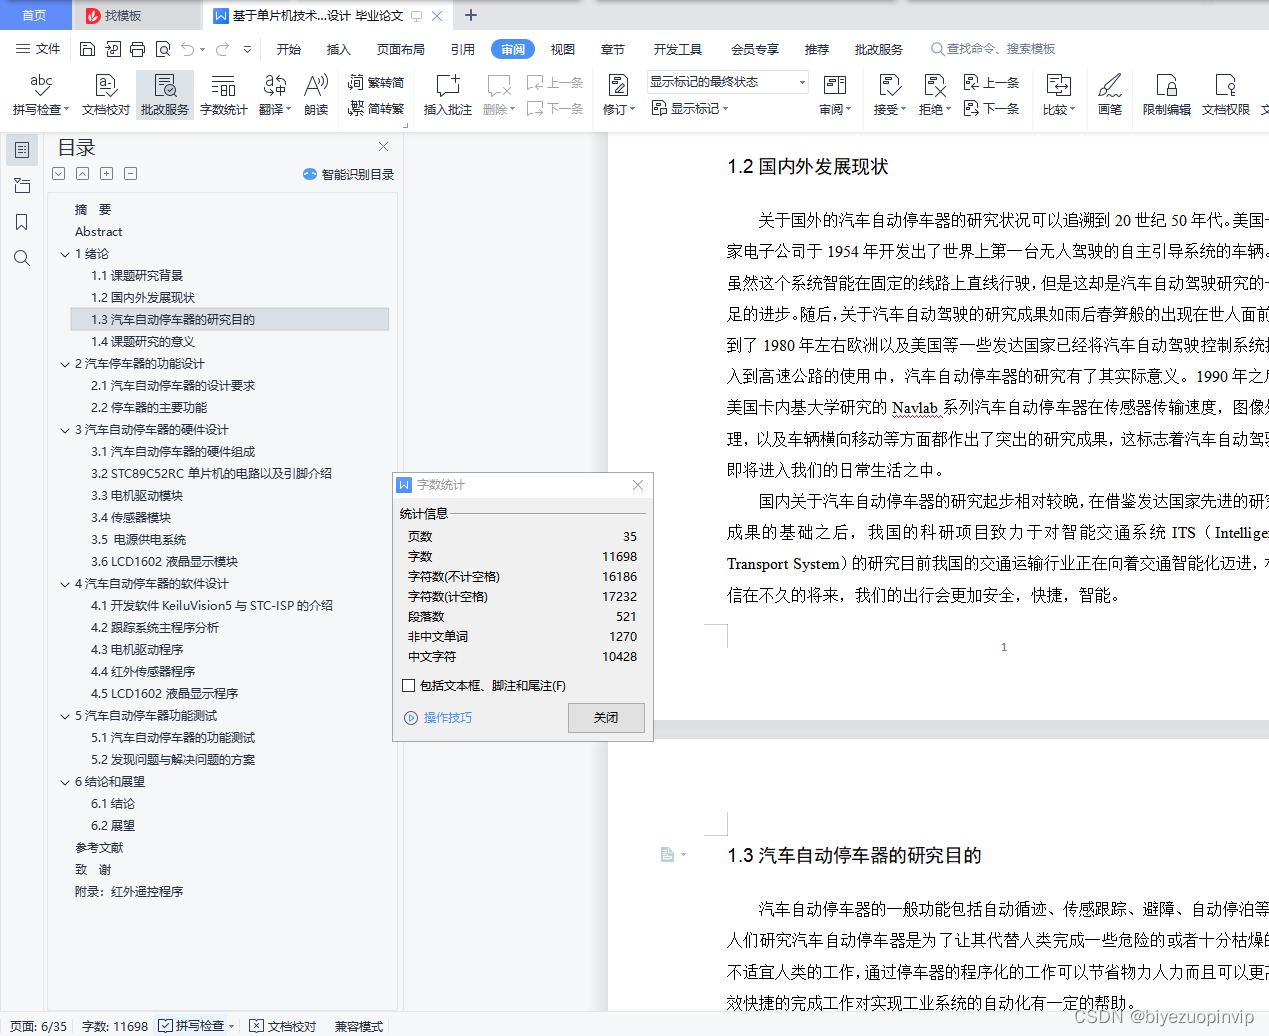Collapse 3 汽车自动停车器的硬件设计 node
This screenshot has height=1036, width=1269.
coord(65,430)
